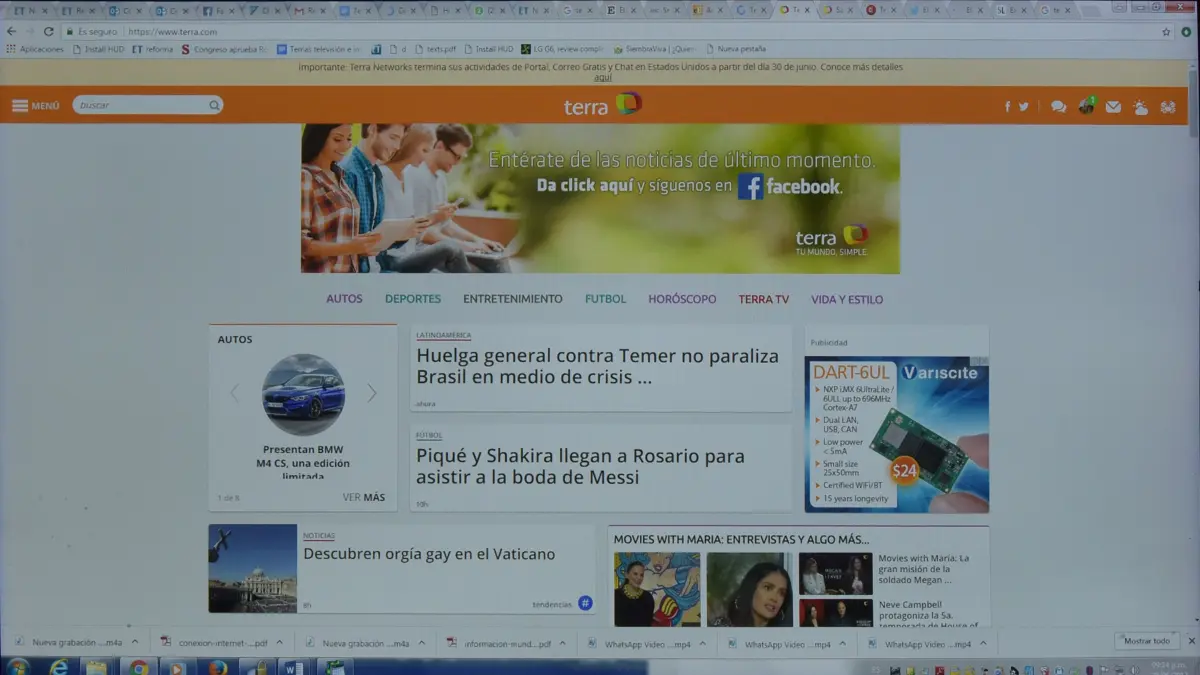1200x675 pixels.
Task: Open the Piqué y Shakira headline
Action: click(x=580, y=467)
